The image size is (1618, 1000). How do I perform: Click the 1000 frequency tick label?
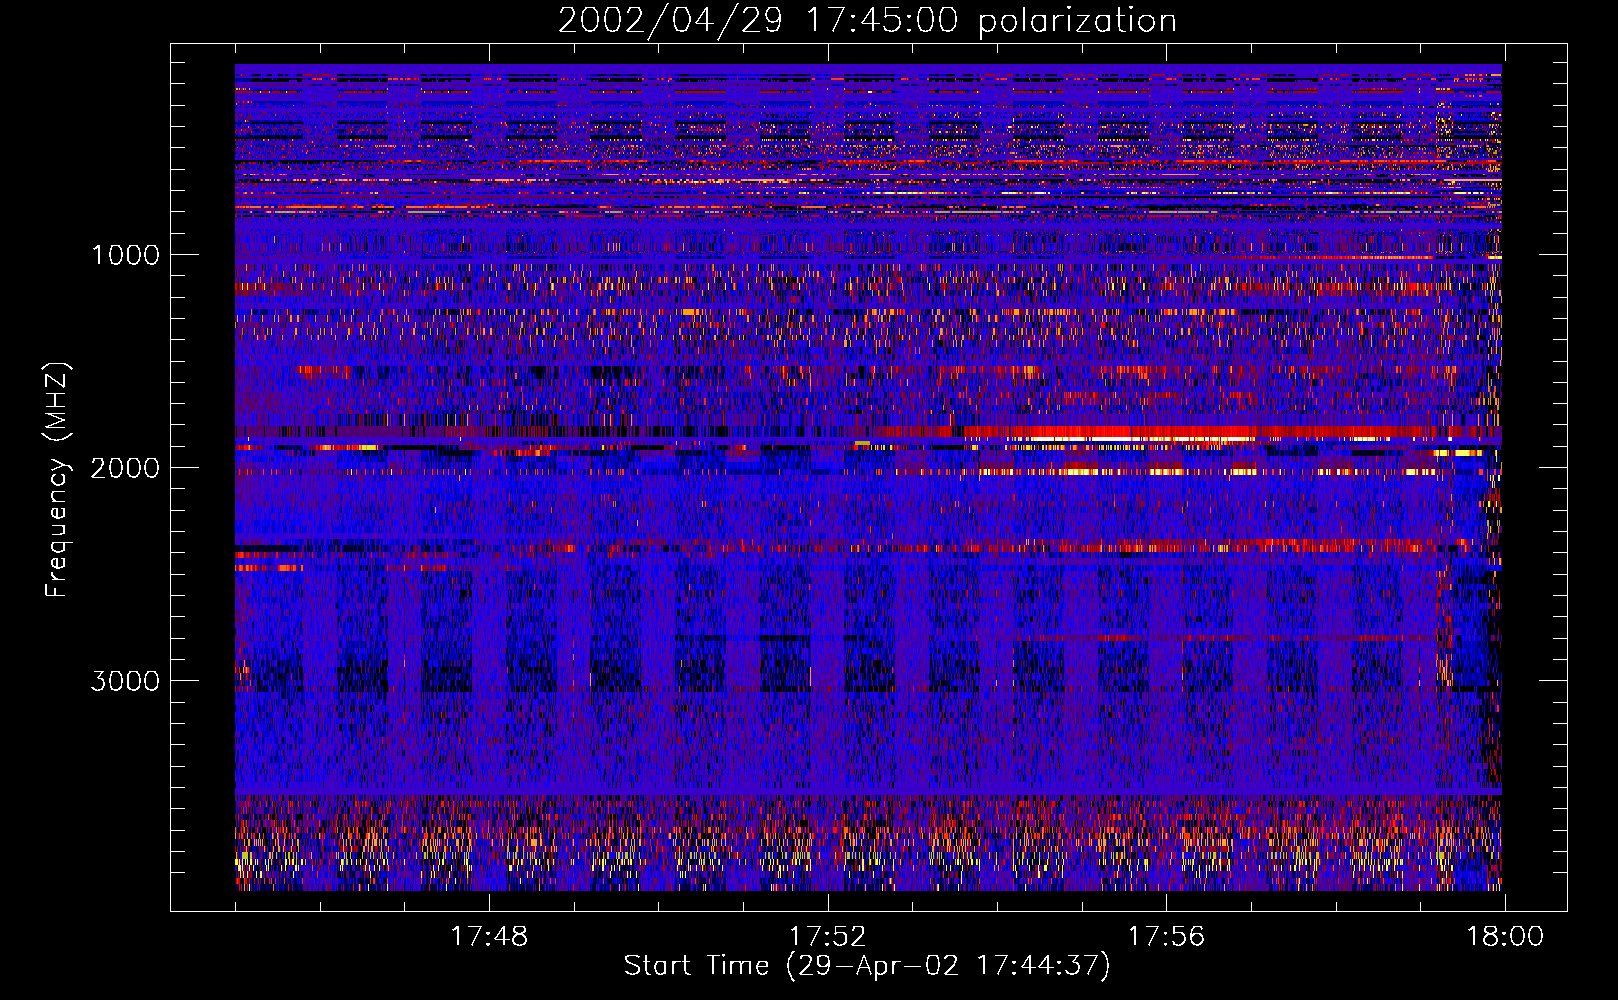point(125,255)
